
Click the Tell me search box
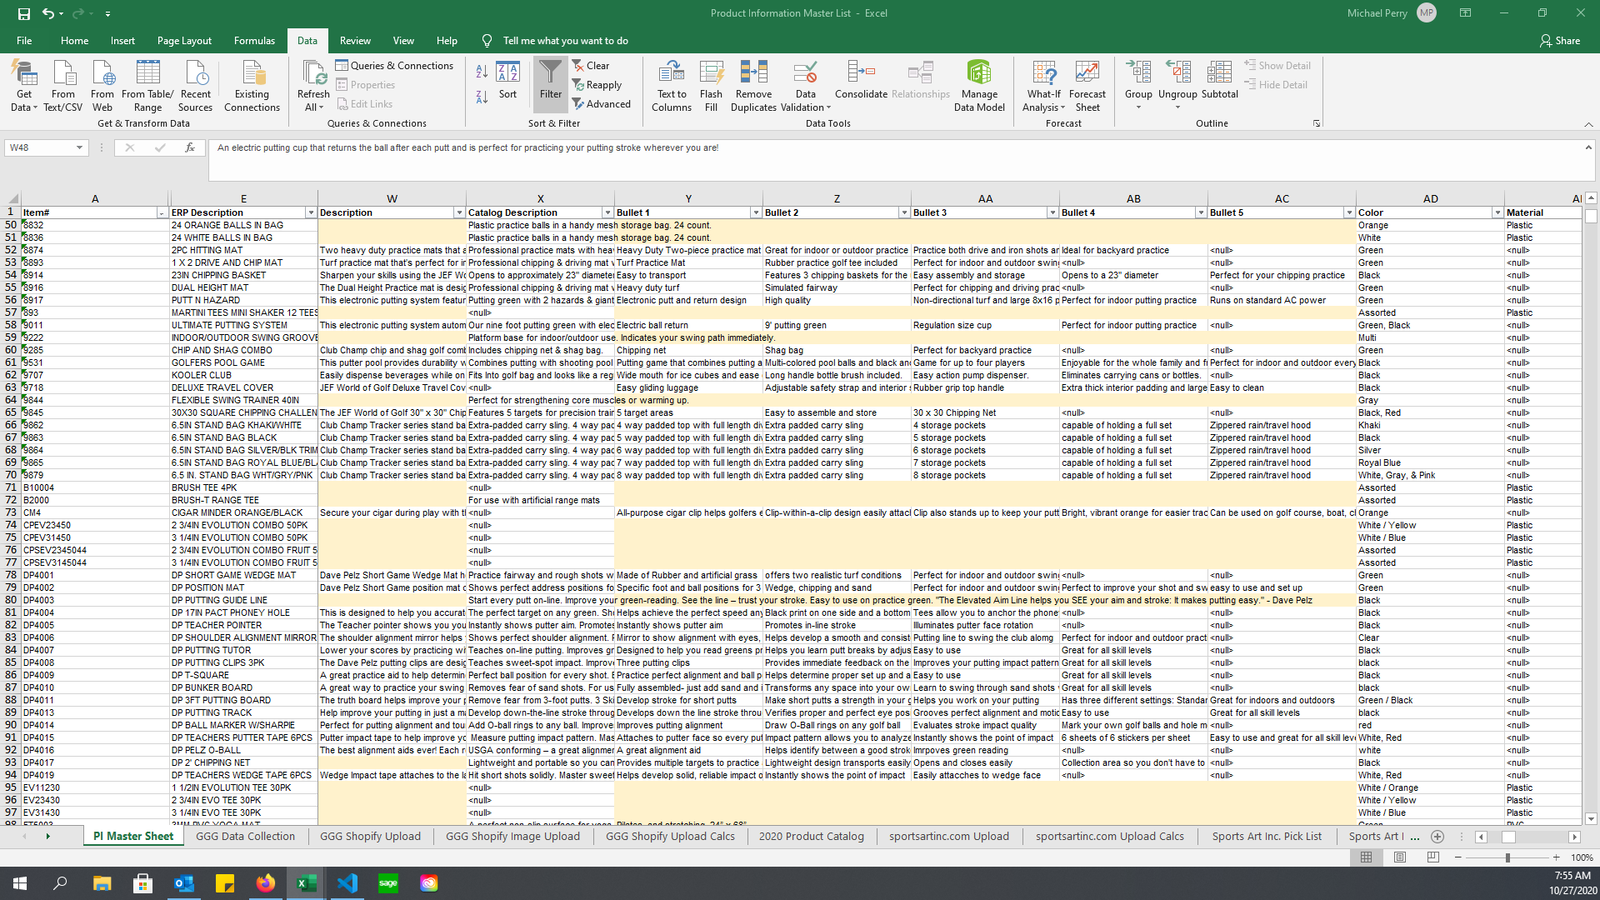(x=565, y=41)
